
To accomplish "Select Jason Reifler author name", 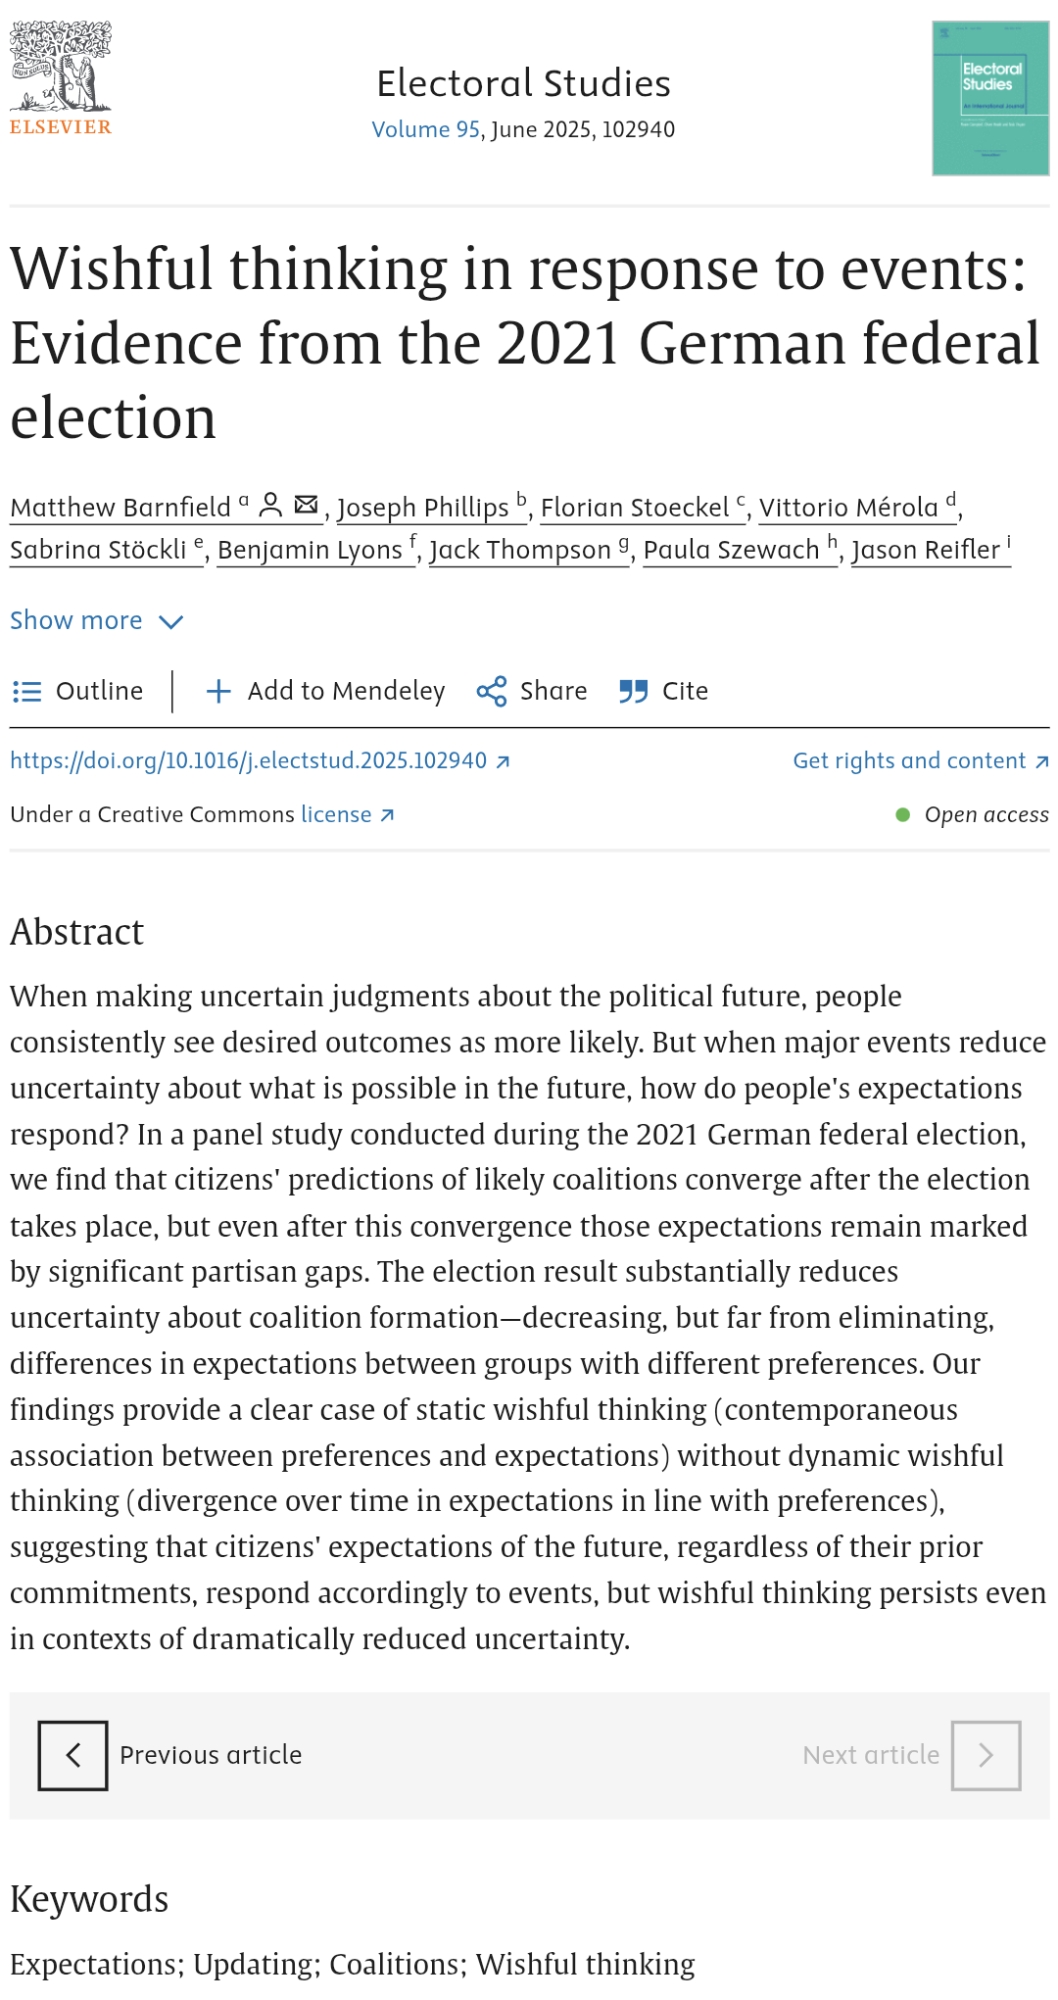I will [x=925, y=550].
